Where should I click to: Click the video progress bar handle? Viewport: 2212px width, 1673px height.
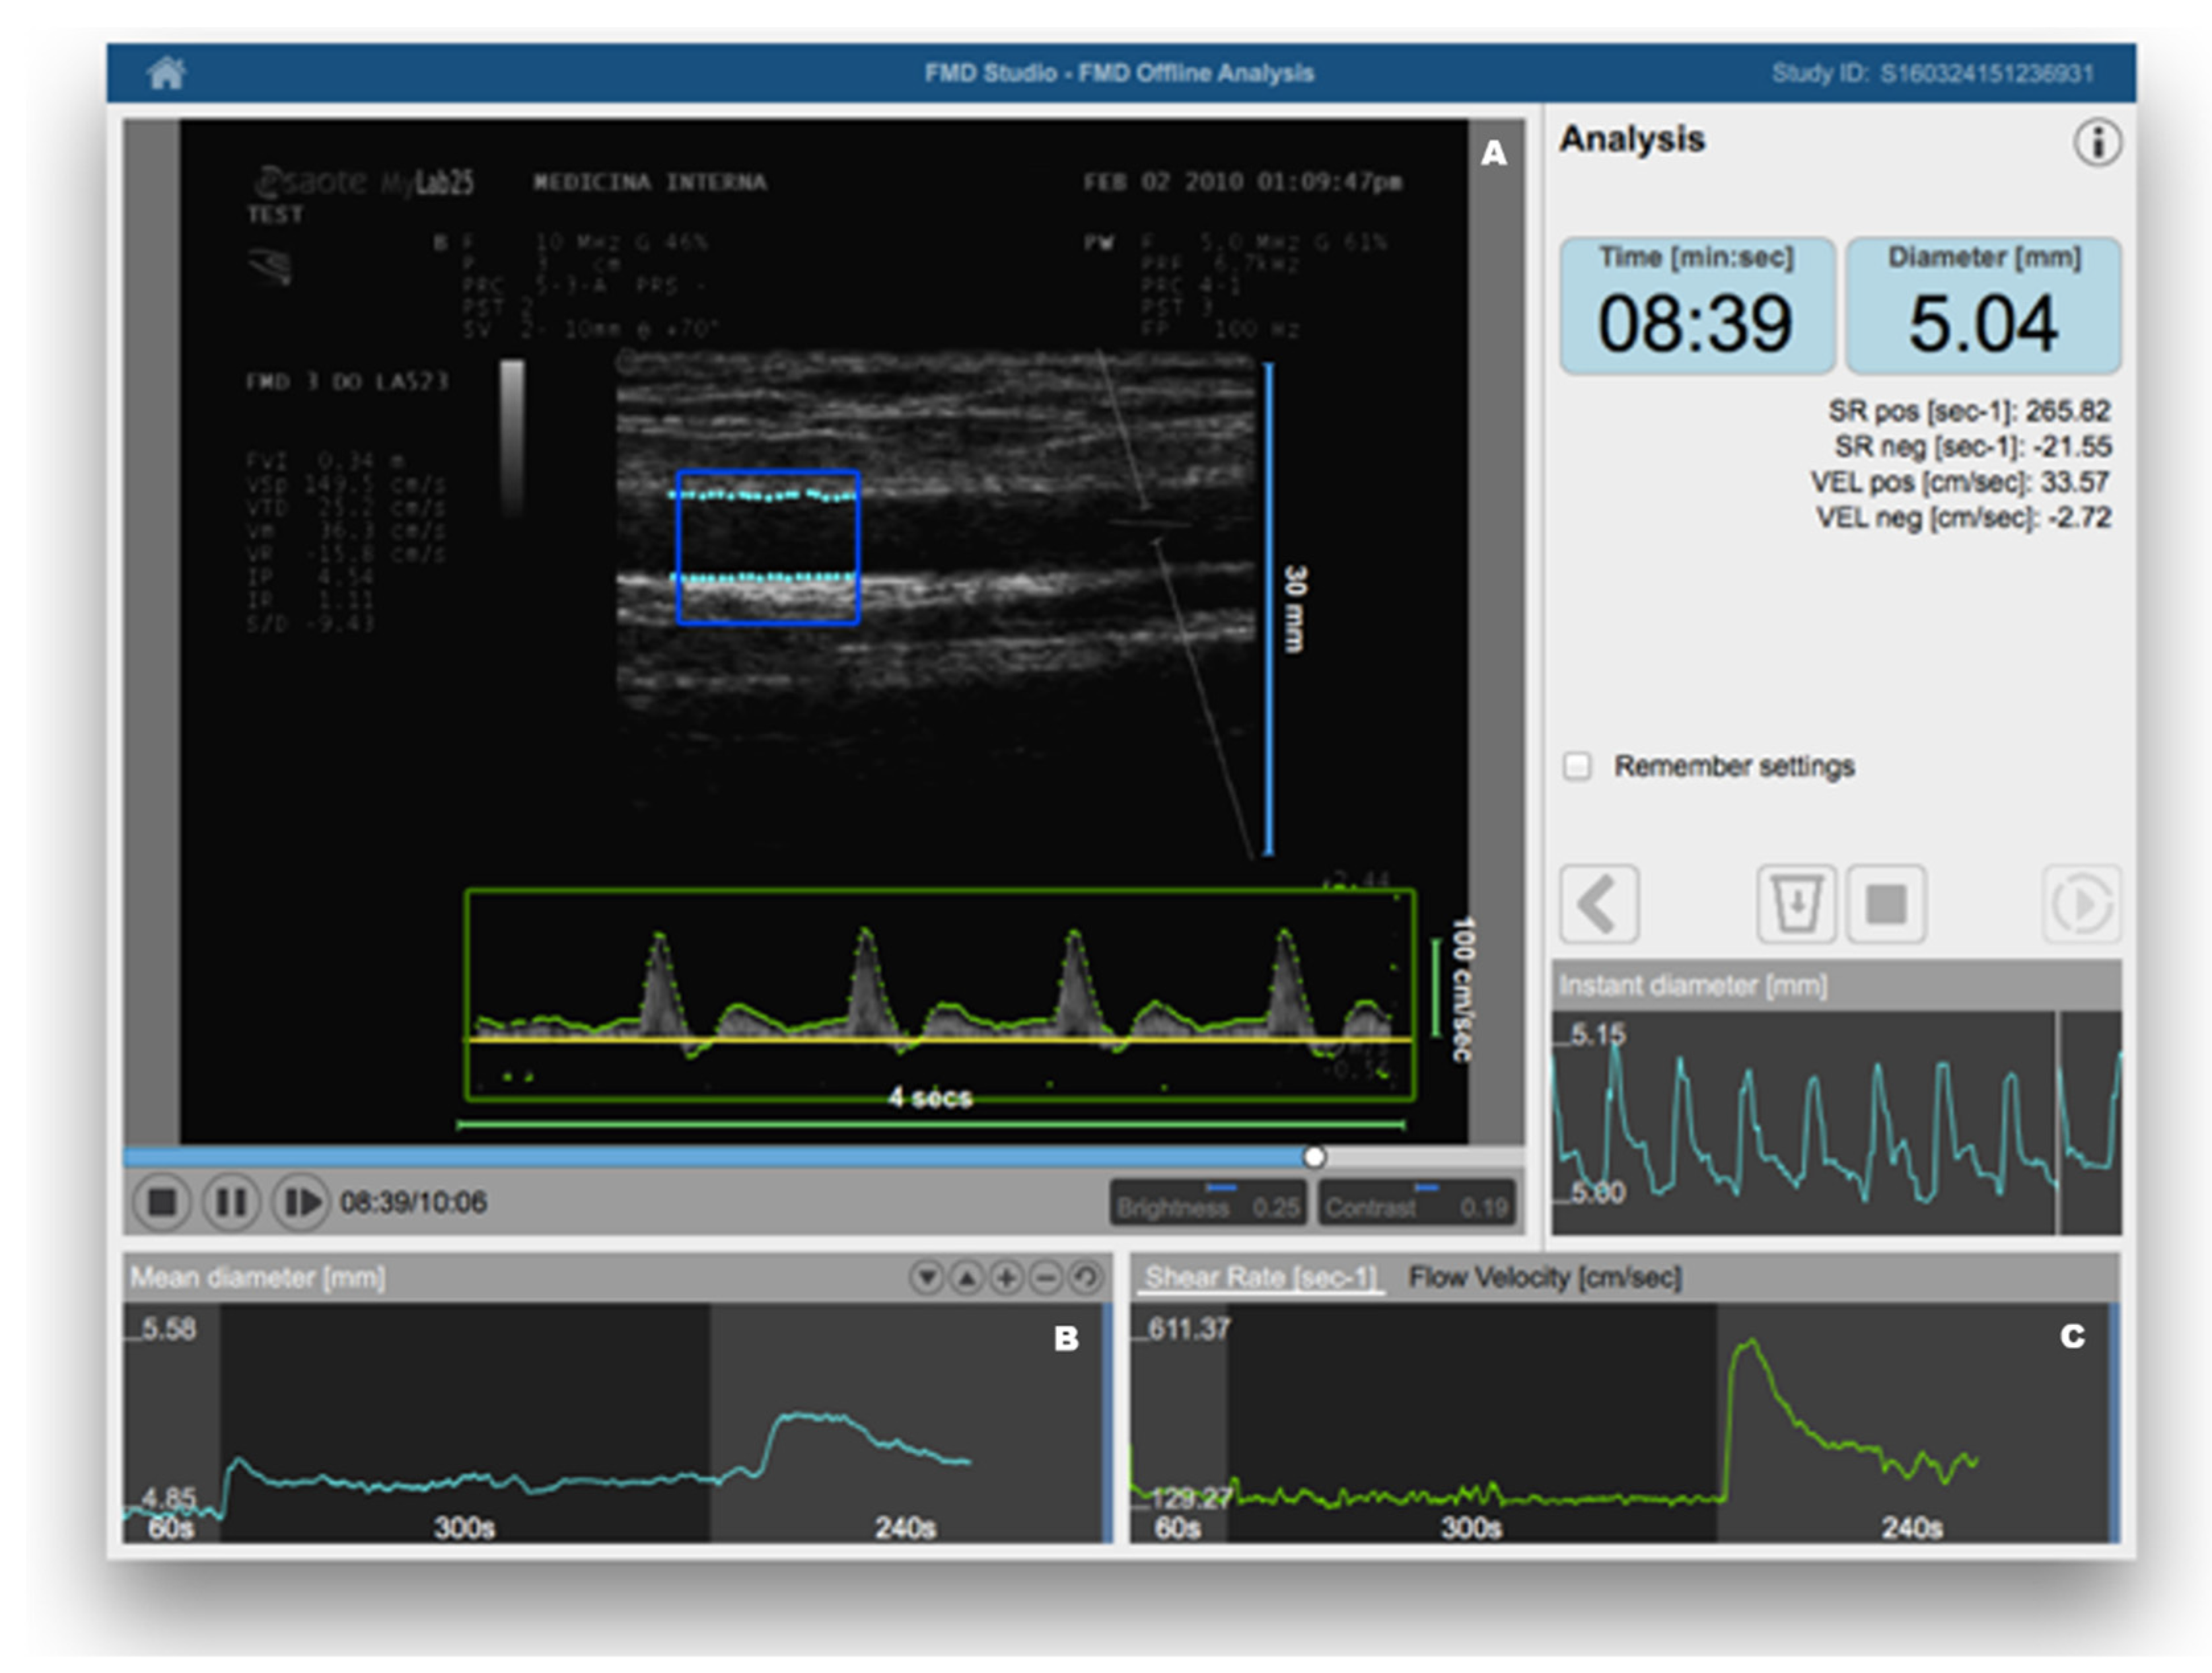pyautogui.click(x=1314, y=1157)
